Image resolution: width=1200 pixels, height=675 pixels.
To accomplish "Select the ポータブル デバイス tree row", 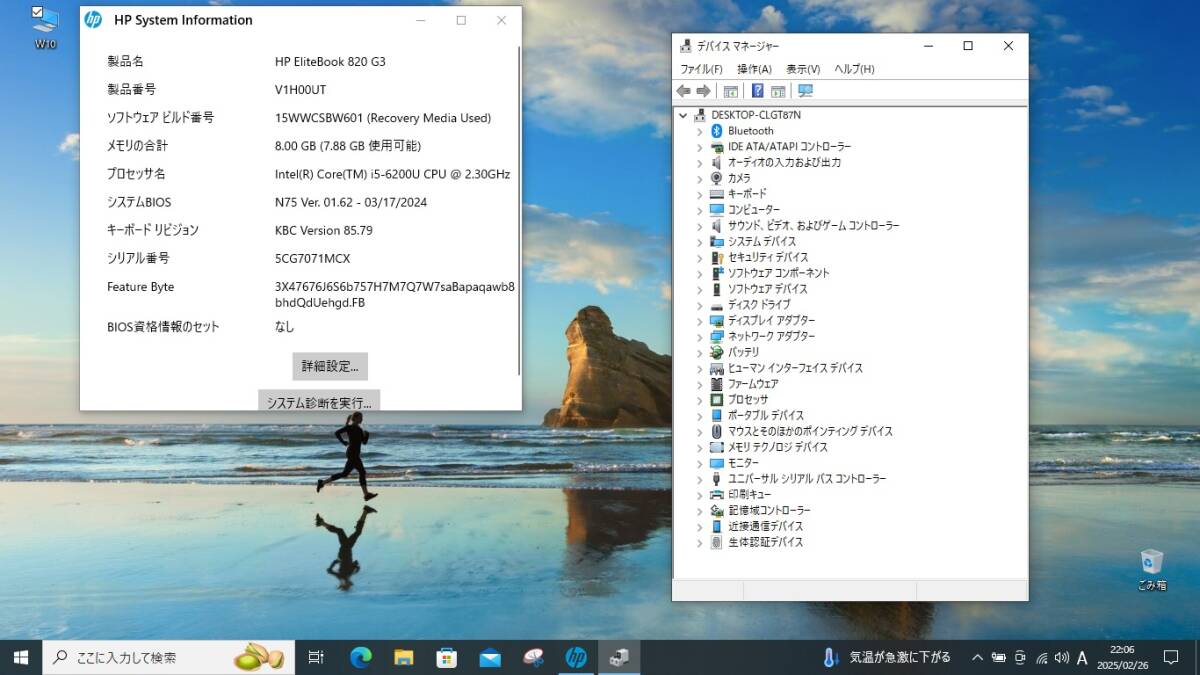I will click(765, 415).
